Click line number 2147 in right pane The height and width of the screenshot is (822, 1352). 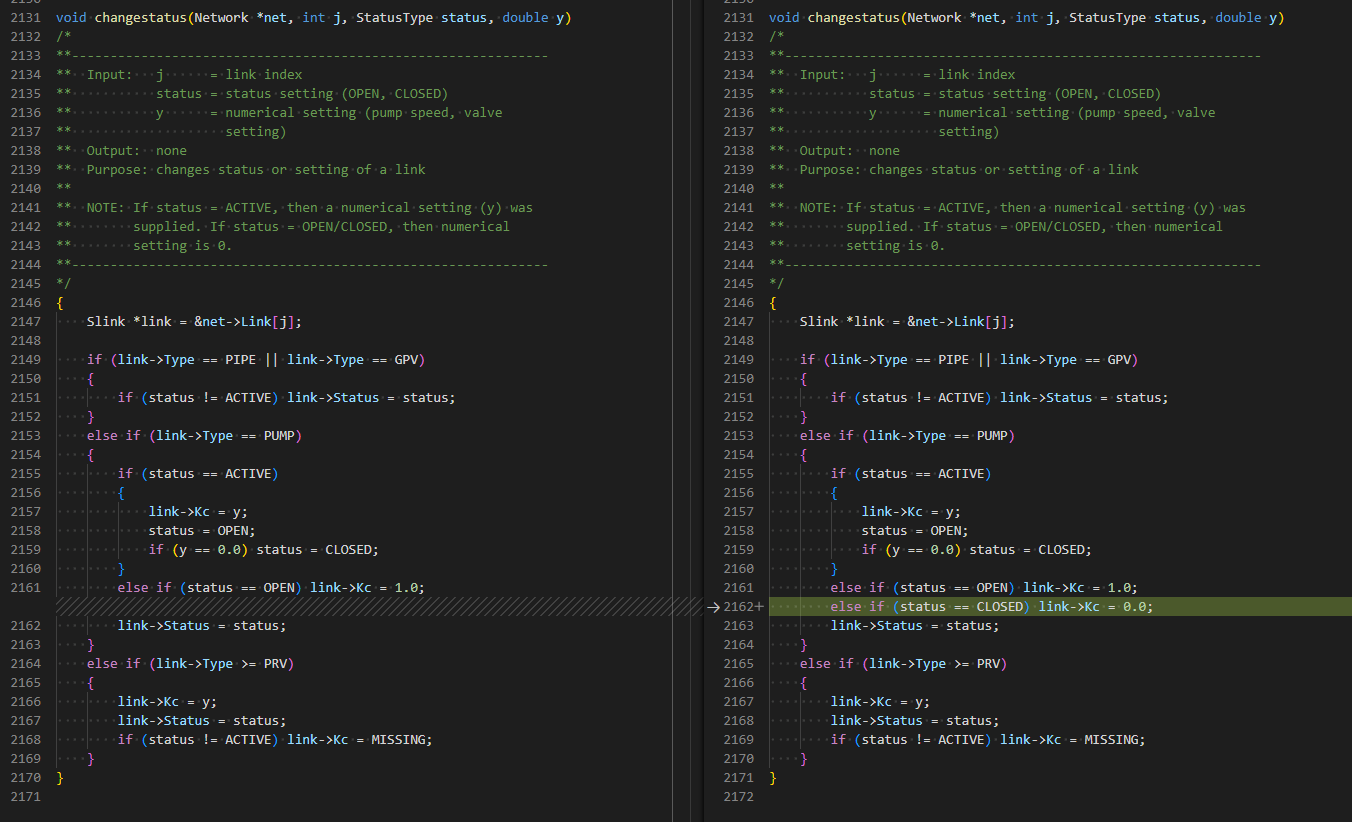[738, 322]
